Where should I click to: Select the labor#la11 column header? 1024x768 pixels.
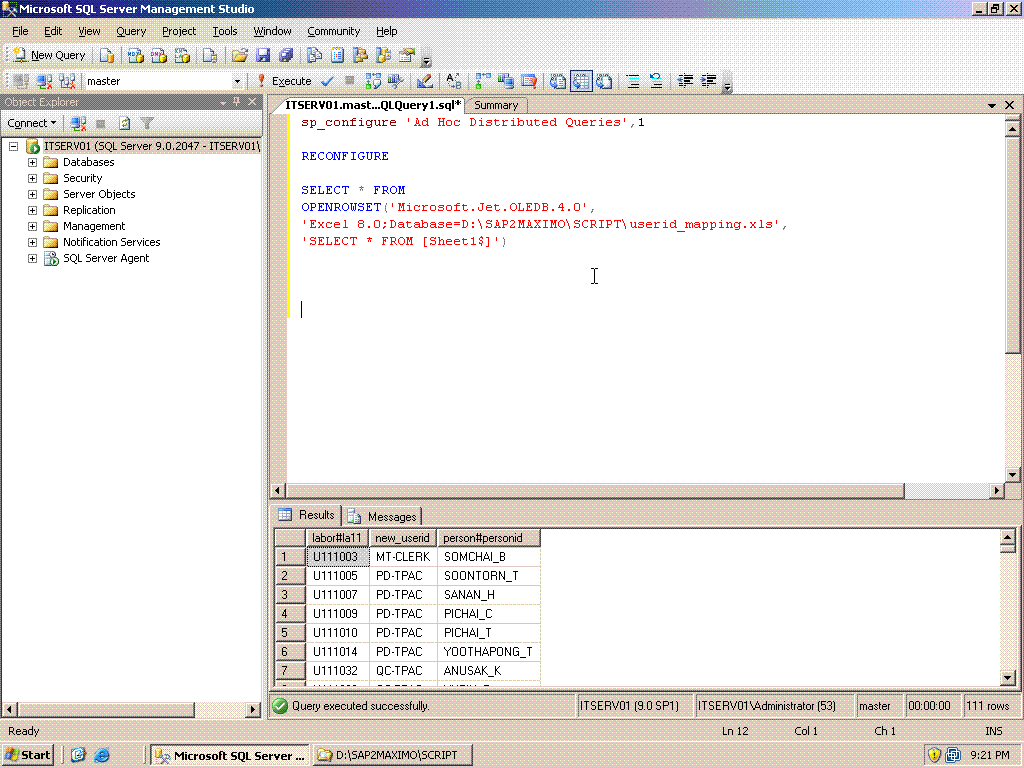(337, 538)
